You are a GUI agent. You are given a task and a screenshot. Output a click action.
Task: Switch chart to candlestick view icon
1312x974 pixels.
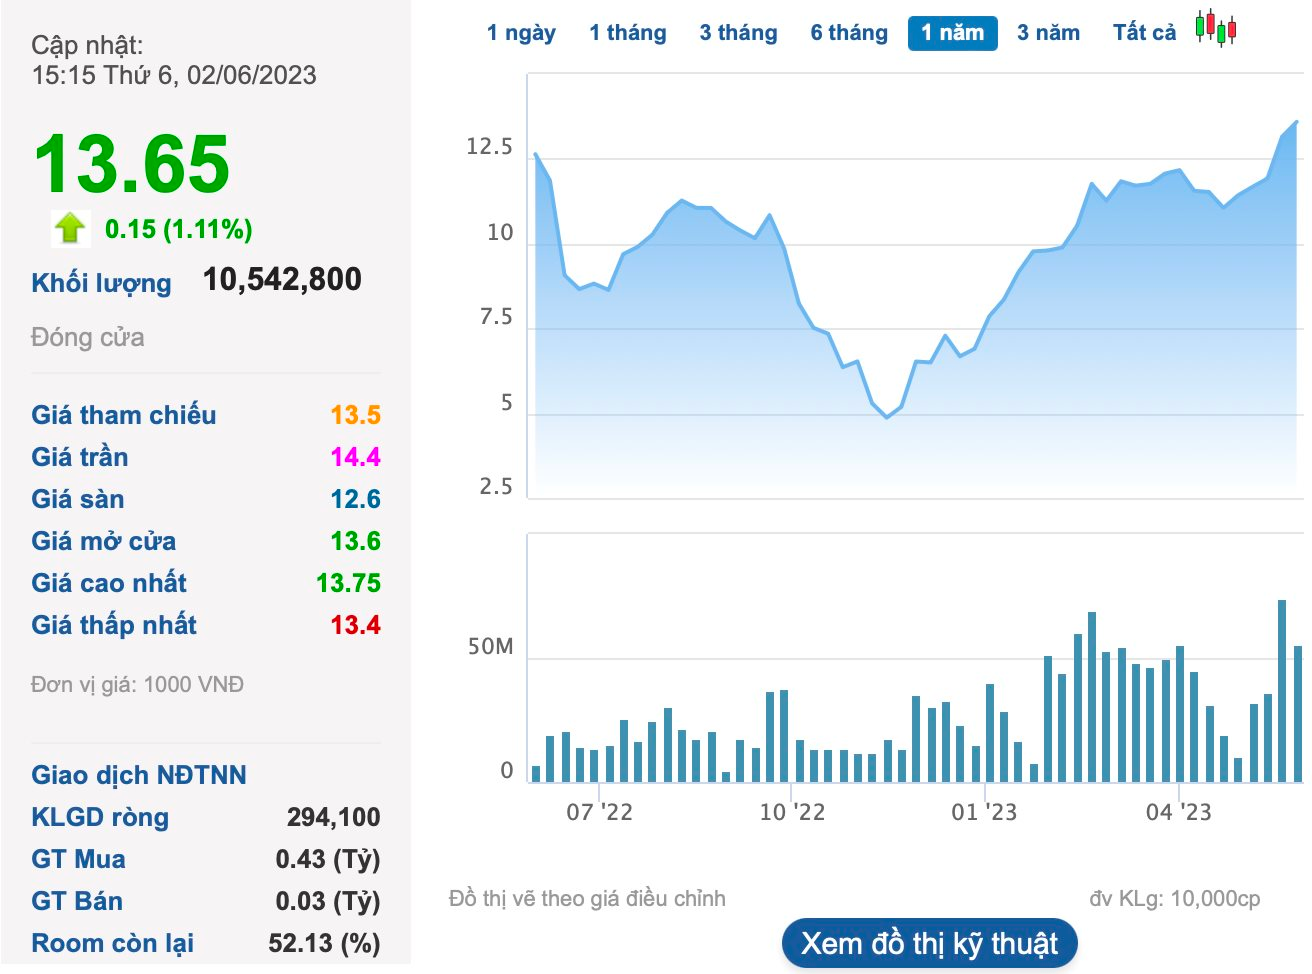tap(1216, 29)
